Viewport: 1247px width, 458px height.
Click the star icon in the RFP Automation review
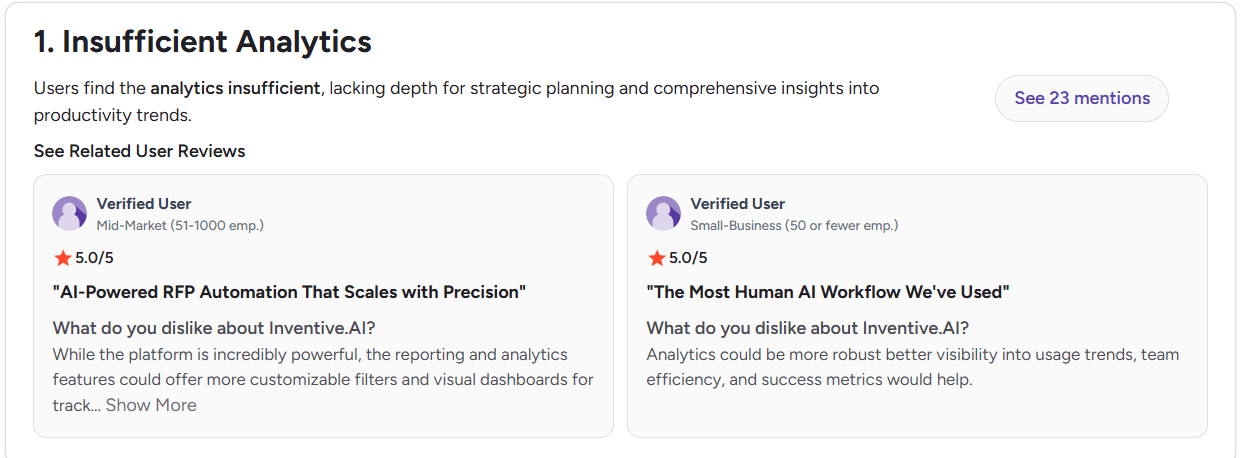(63, 258)
